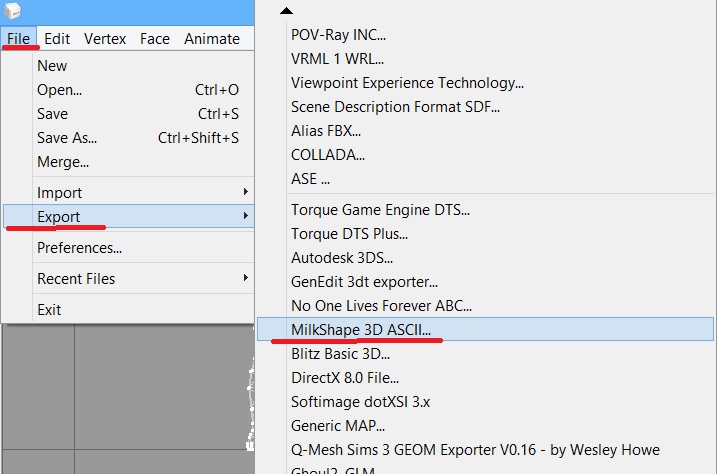Open the File menu
Screen dimensions: 717x474
19,39
